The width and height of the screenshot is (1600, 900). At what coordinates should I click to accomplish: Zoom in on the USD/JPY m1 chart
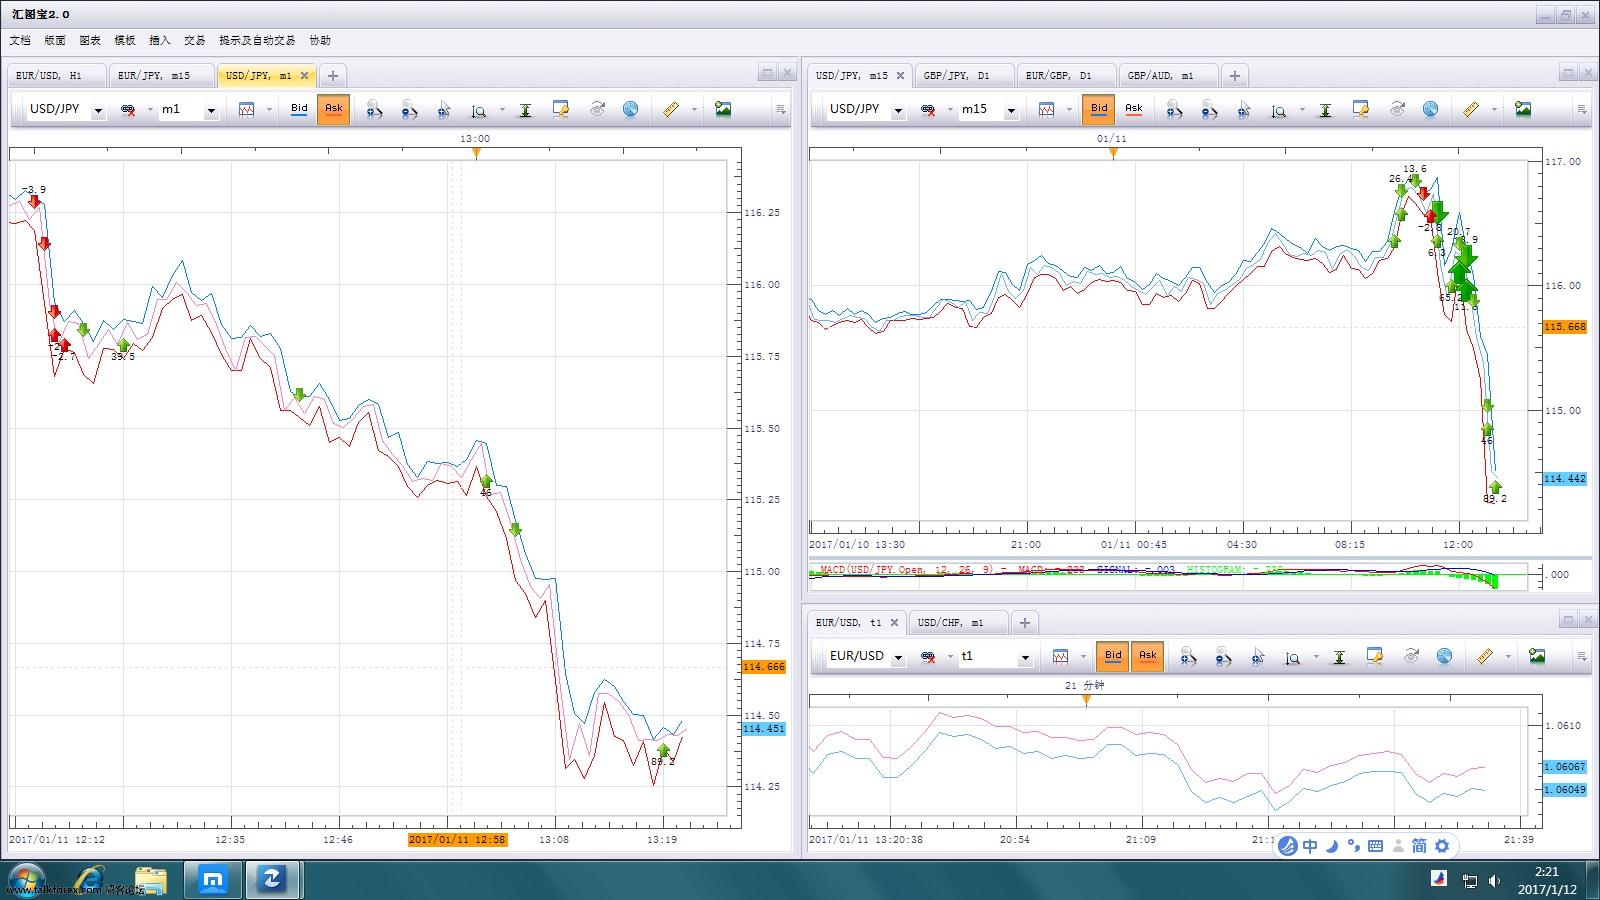pyautogui.click(x=374, y=109)
